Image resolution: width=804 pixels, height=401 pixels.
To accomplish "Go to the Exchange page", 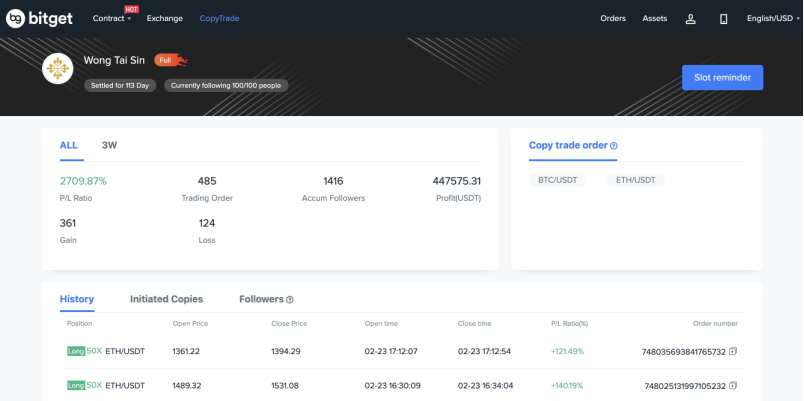I will 165,18.
